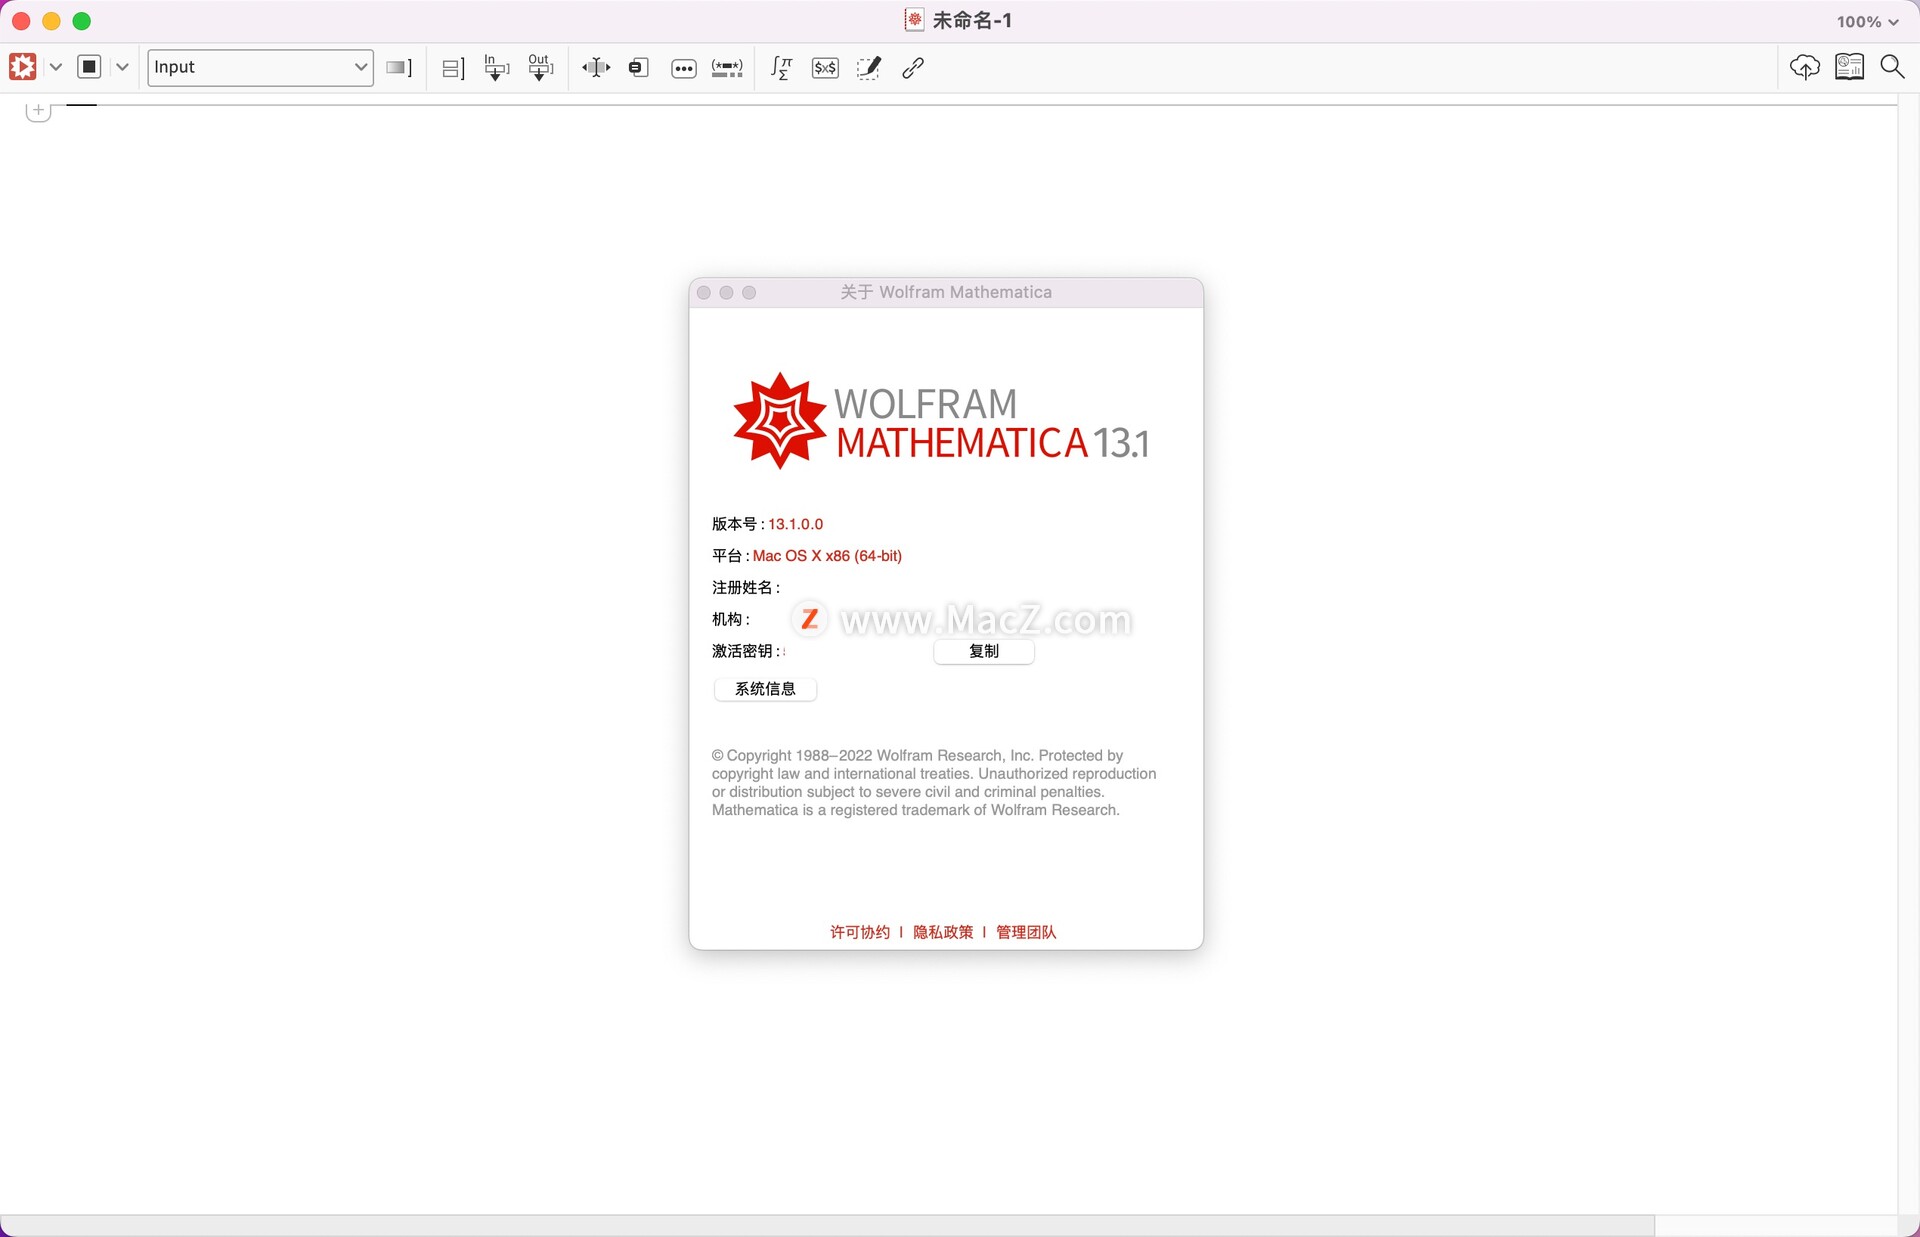Click the 复制 copy button

pos(984,651)
